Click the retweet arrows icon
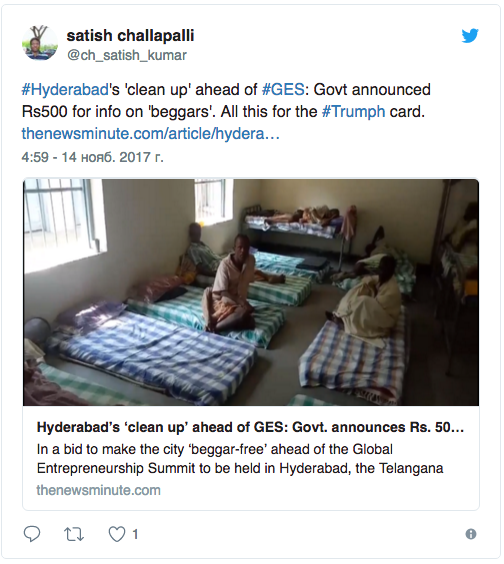Image resolution: width=504 pixels, height=564 pixels. [x=74, y=534]
